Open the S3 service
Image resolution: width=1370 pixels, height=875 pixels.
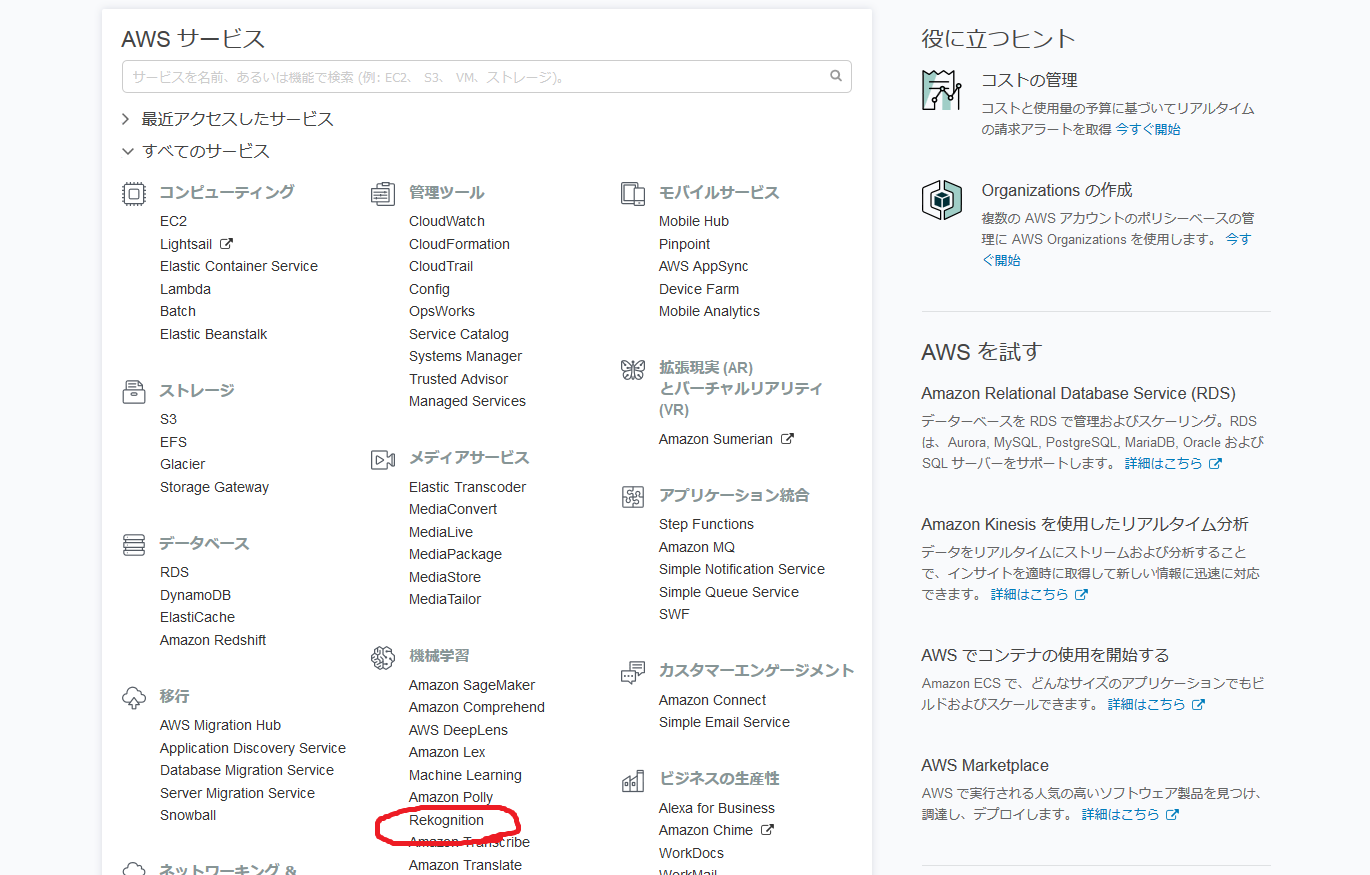[x=168, y=419]
